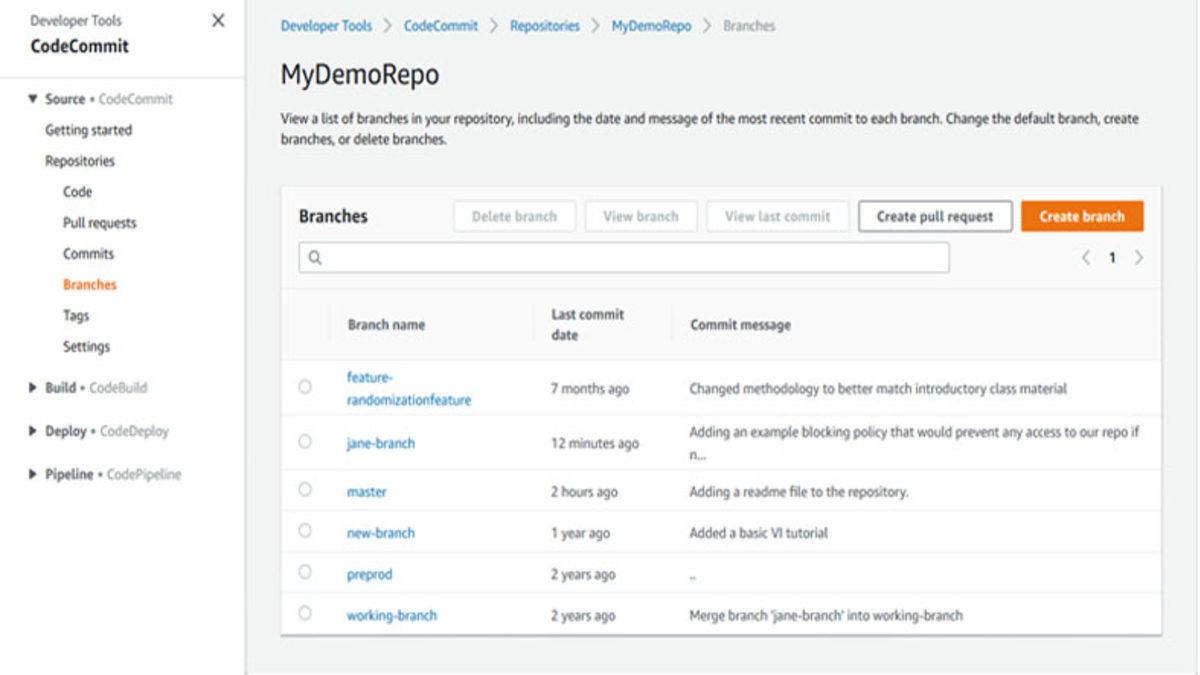Image resolution: width=1200 pixels, height=675 pixels.
Task: Click the Create pull request button
Action: pos(933,215)
